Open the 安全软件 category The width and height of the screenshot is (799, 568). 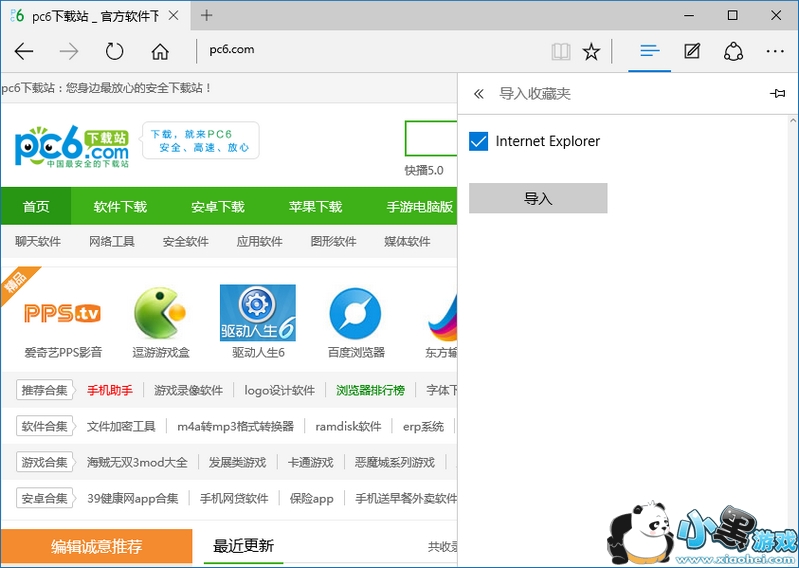[x=185, y=241]
